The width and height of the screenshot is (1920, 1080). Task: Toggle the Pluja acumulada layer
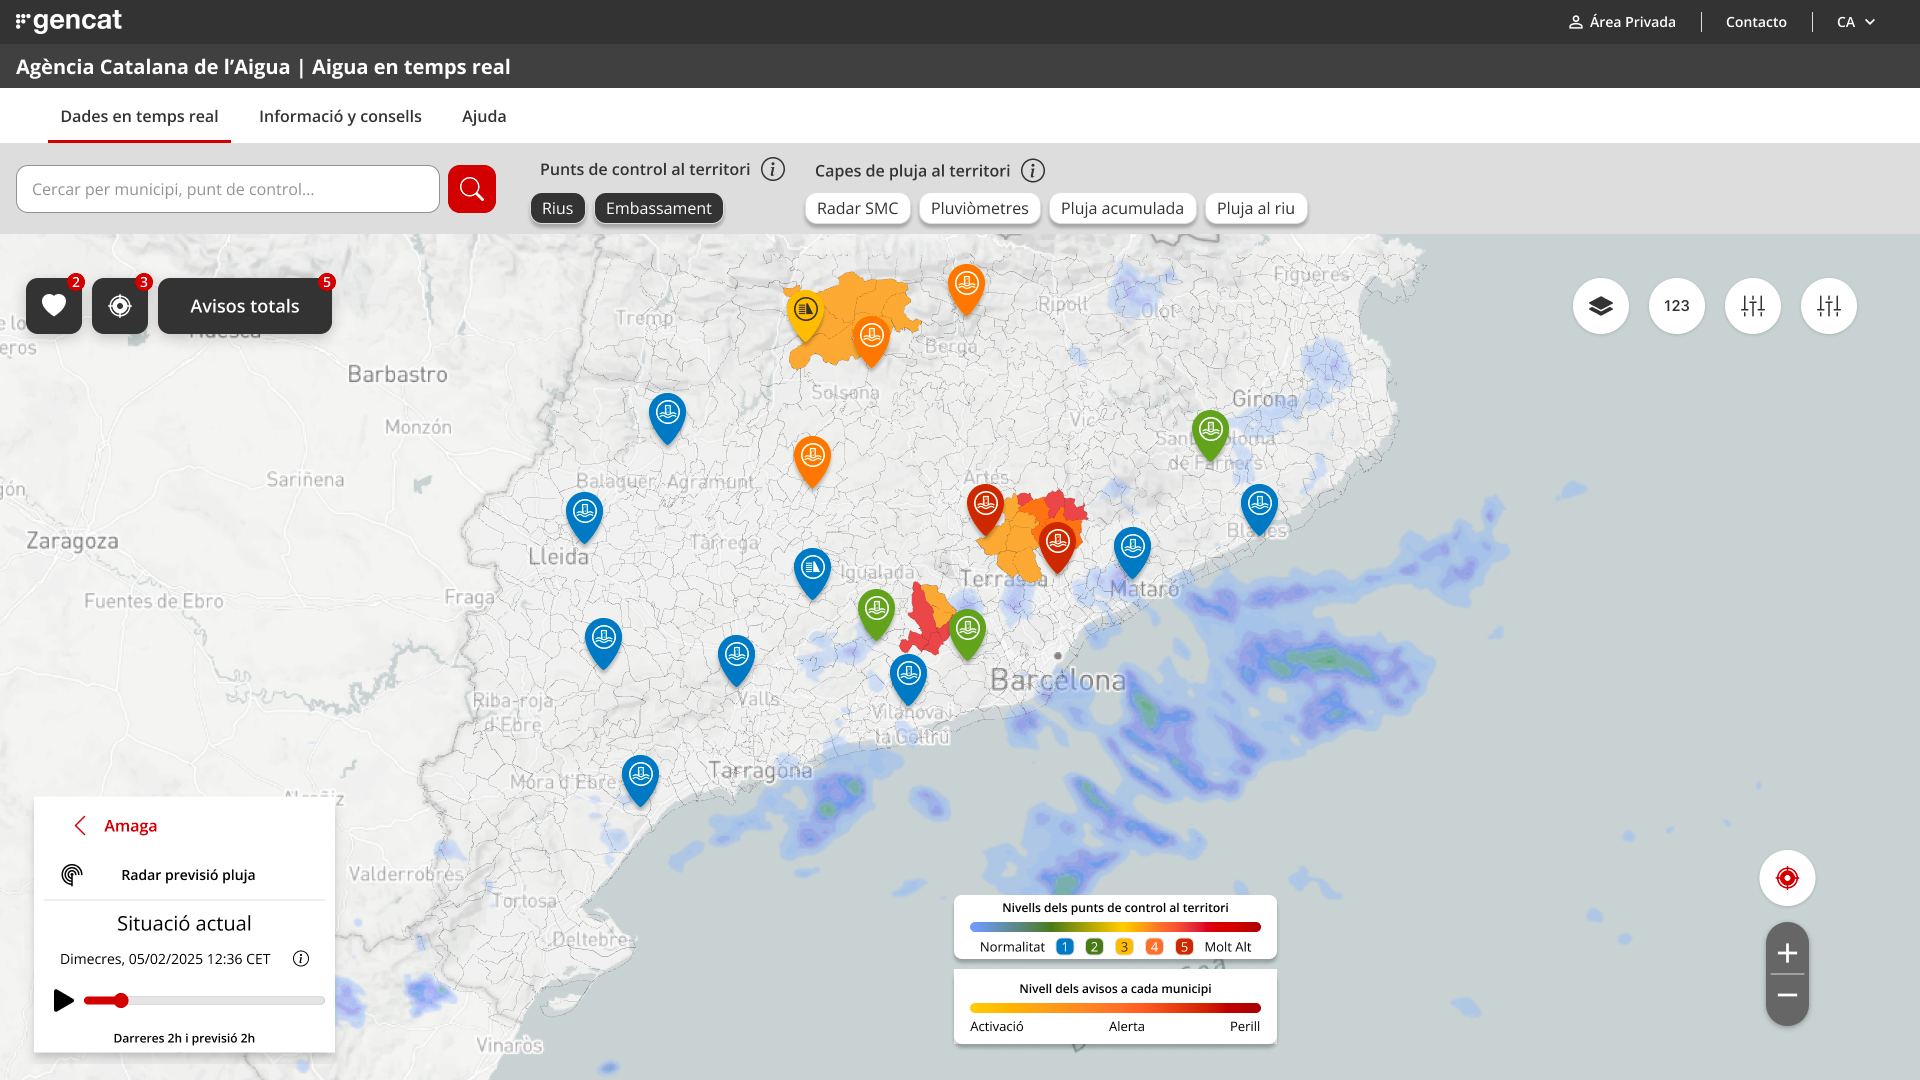point(1122,208)
